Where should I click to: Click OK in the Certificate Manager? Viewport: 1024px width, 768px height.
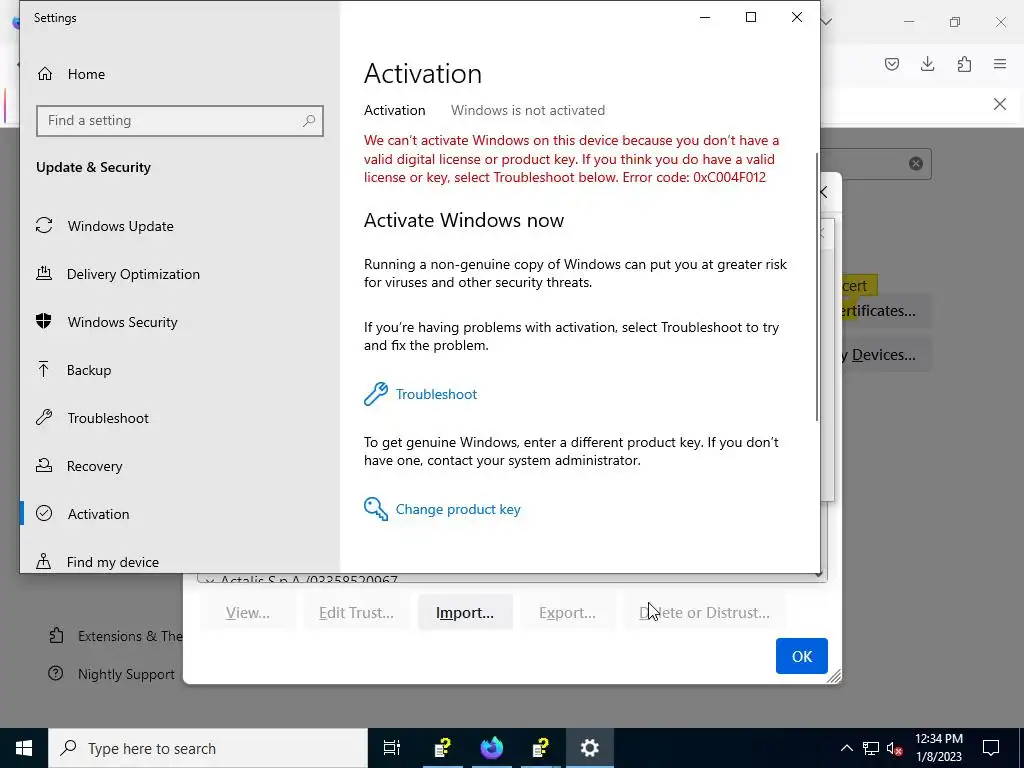pyautogui.click(x=801, y=656)
